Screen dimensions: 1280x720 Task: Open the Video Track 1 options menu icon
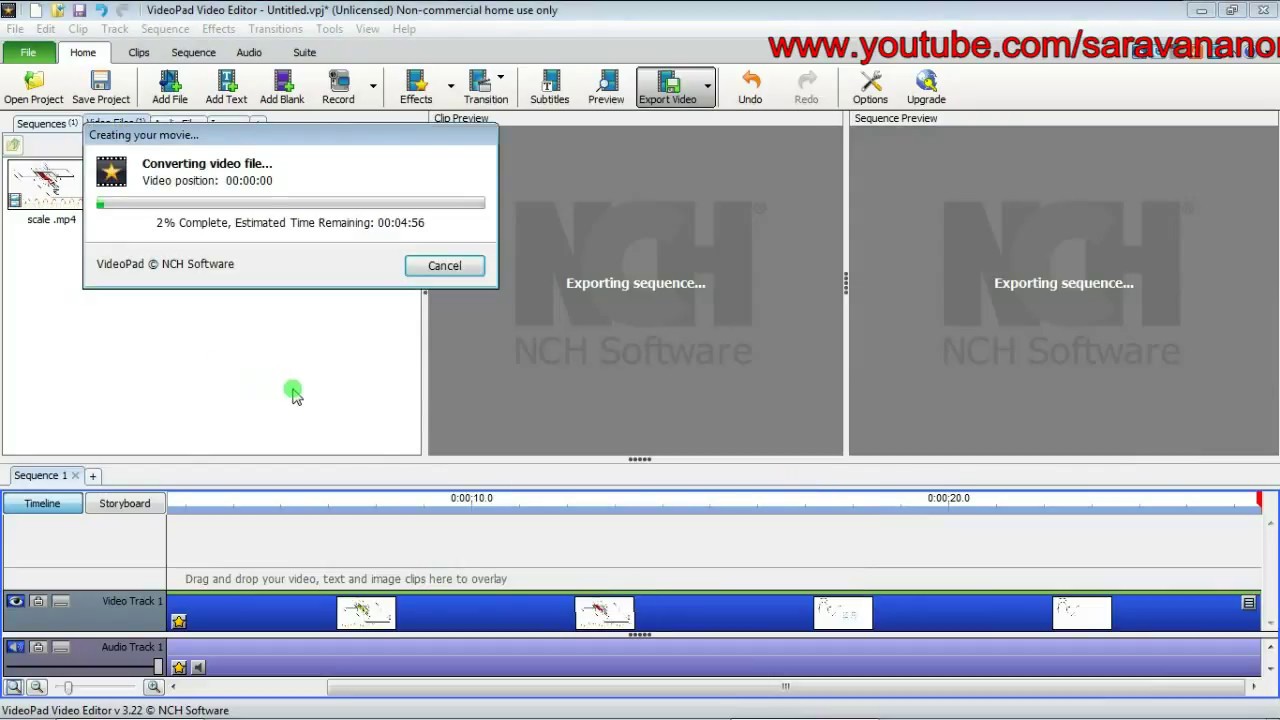(x=1249, y=602)
